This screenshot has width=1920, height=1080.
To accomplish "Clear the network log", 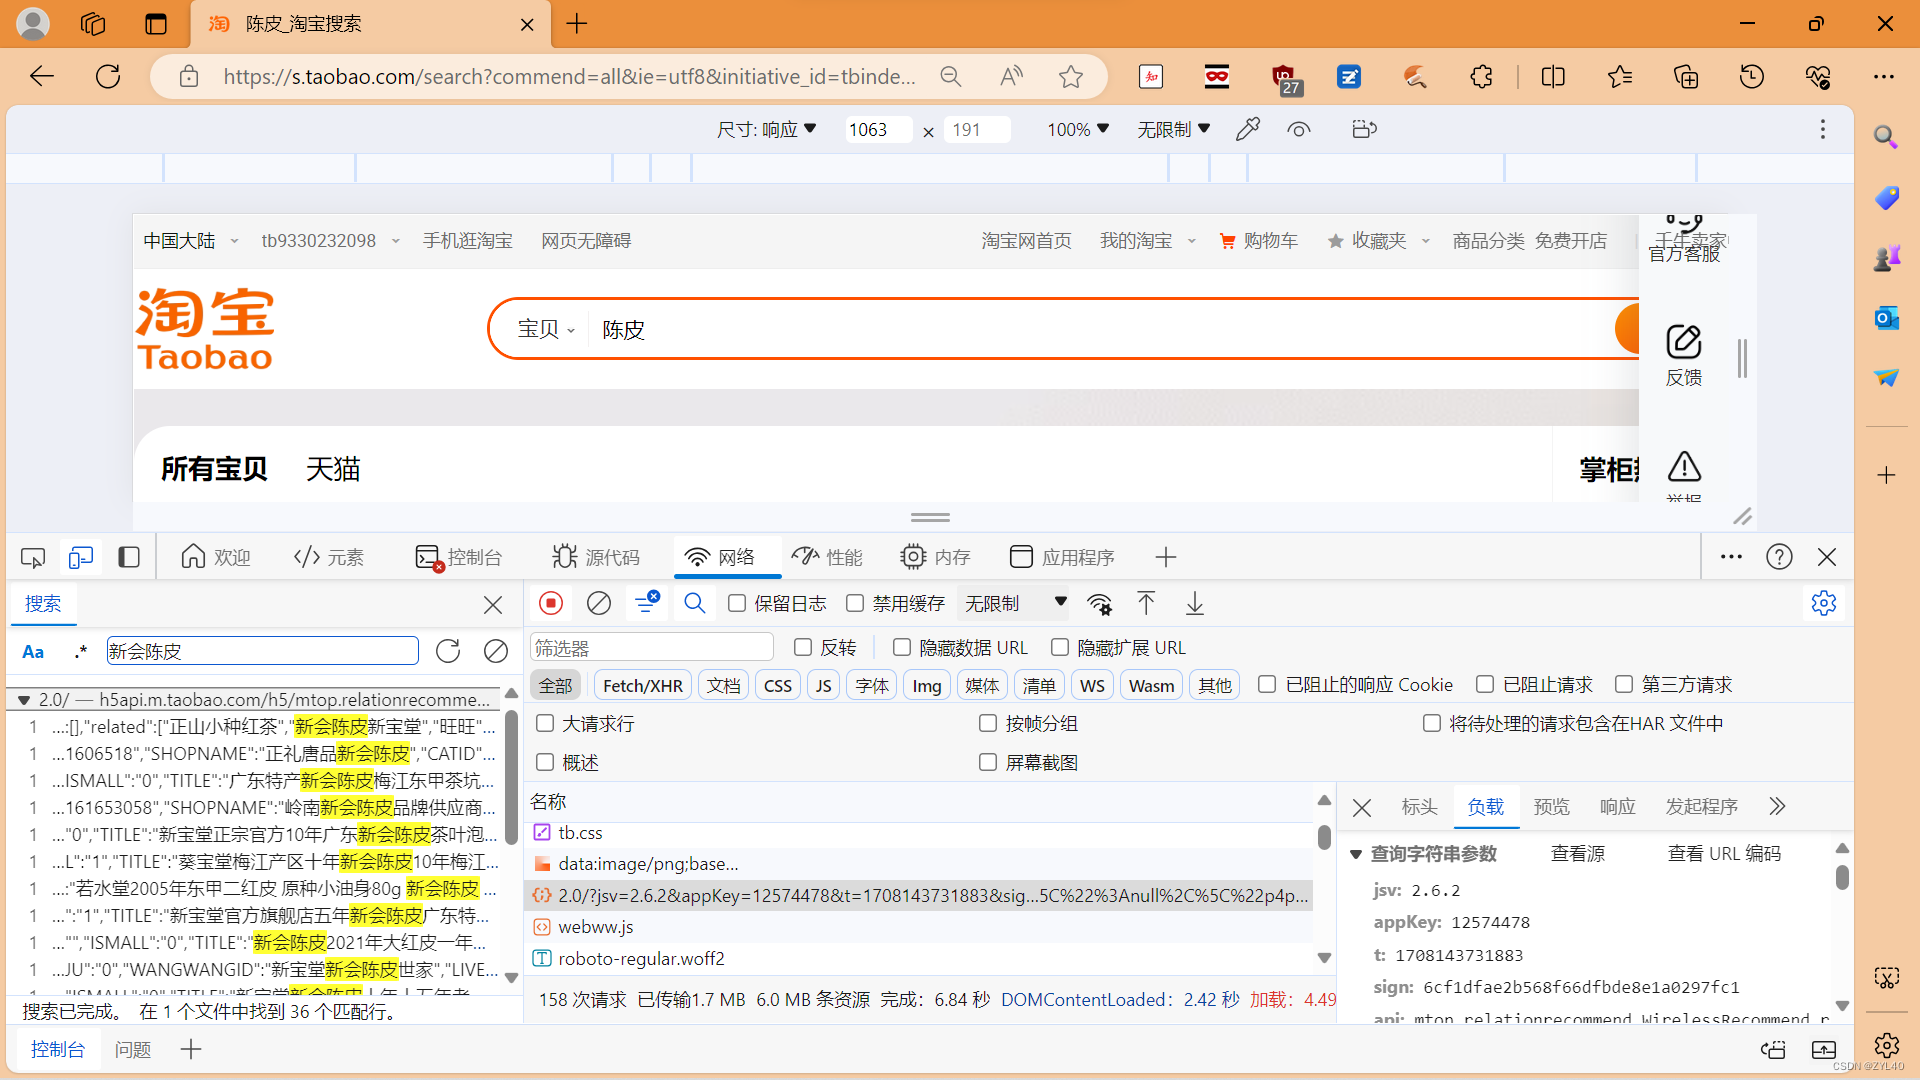I will [599, 603].
